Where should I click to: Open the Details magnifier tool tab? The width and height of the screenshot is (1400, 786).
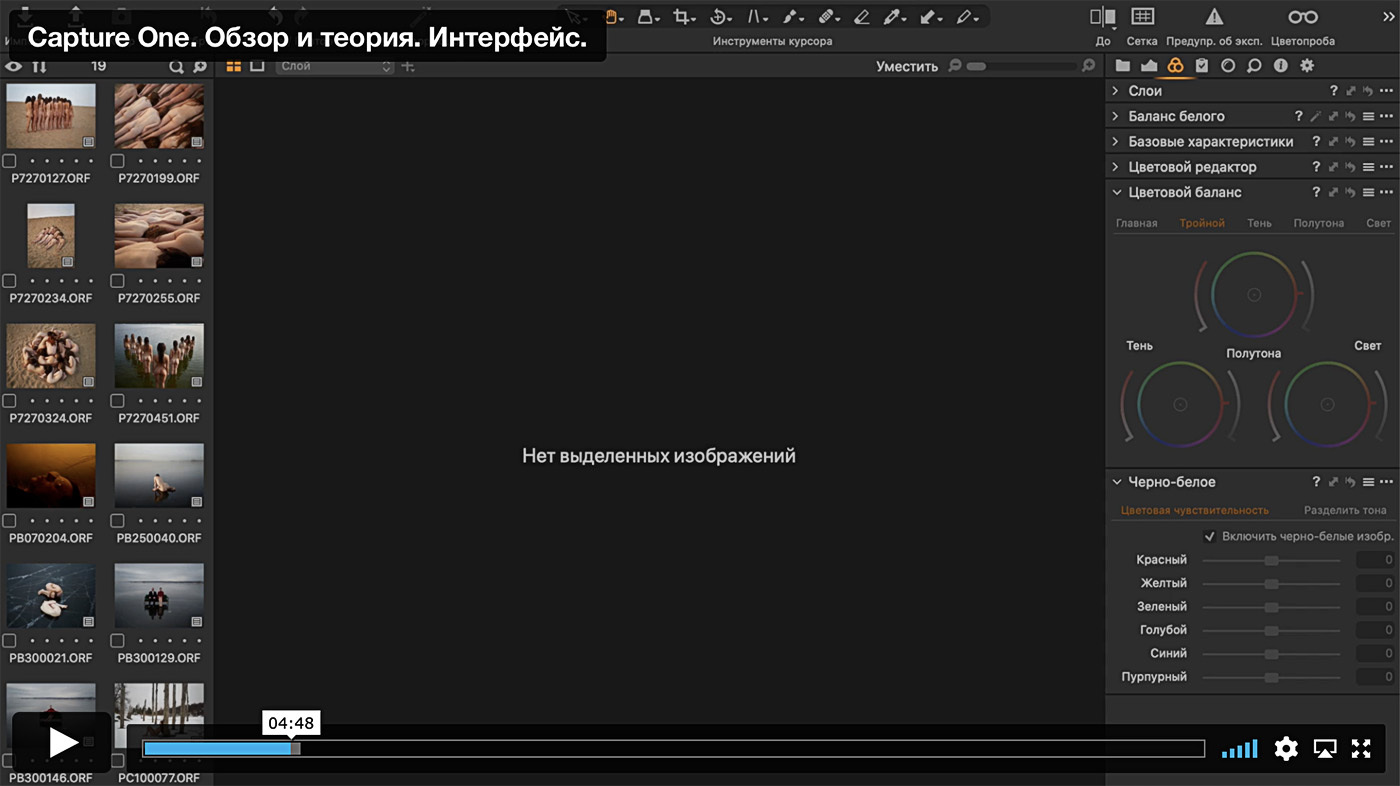point(1254,66)
